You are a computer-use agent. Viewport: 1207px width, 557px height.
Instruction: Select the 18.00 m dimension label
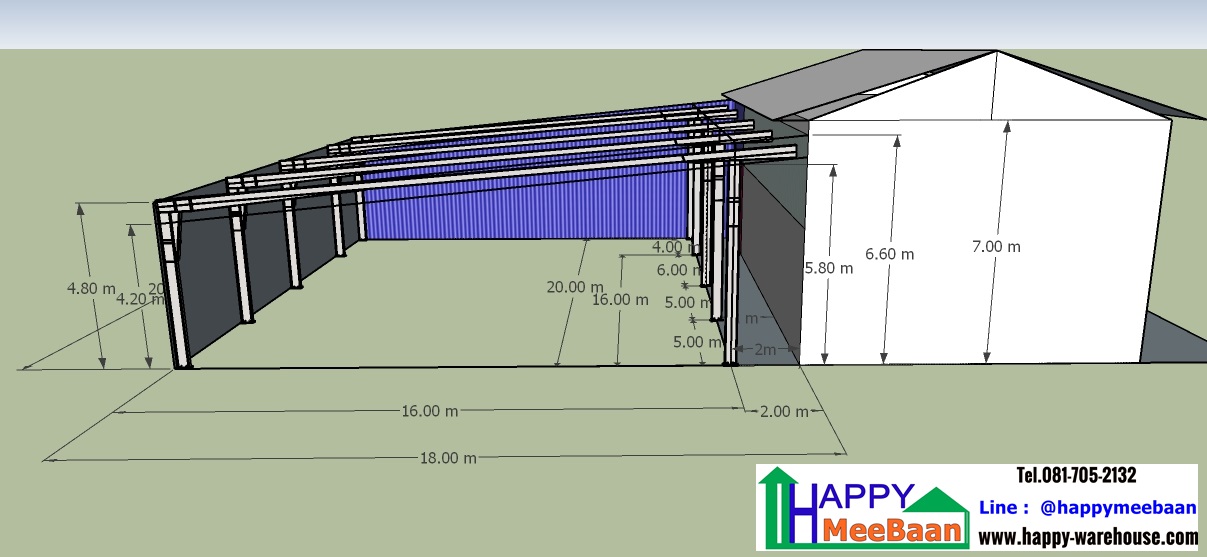point(446,457)
